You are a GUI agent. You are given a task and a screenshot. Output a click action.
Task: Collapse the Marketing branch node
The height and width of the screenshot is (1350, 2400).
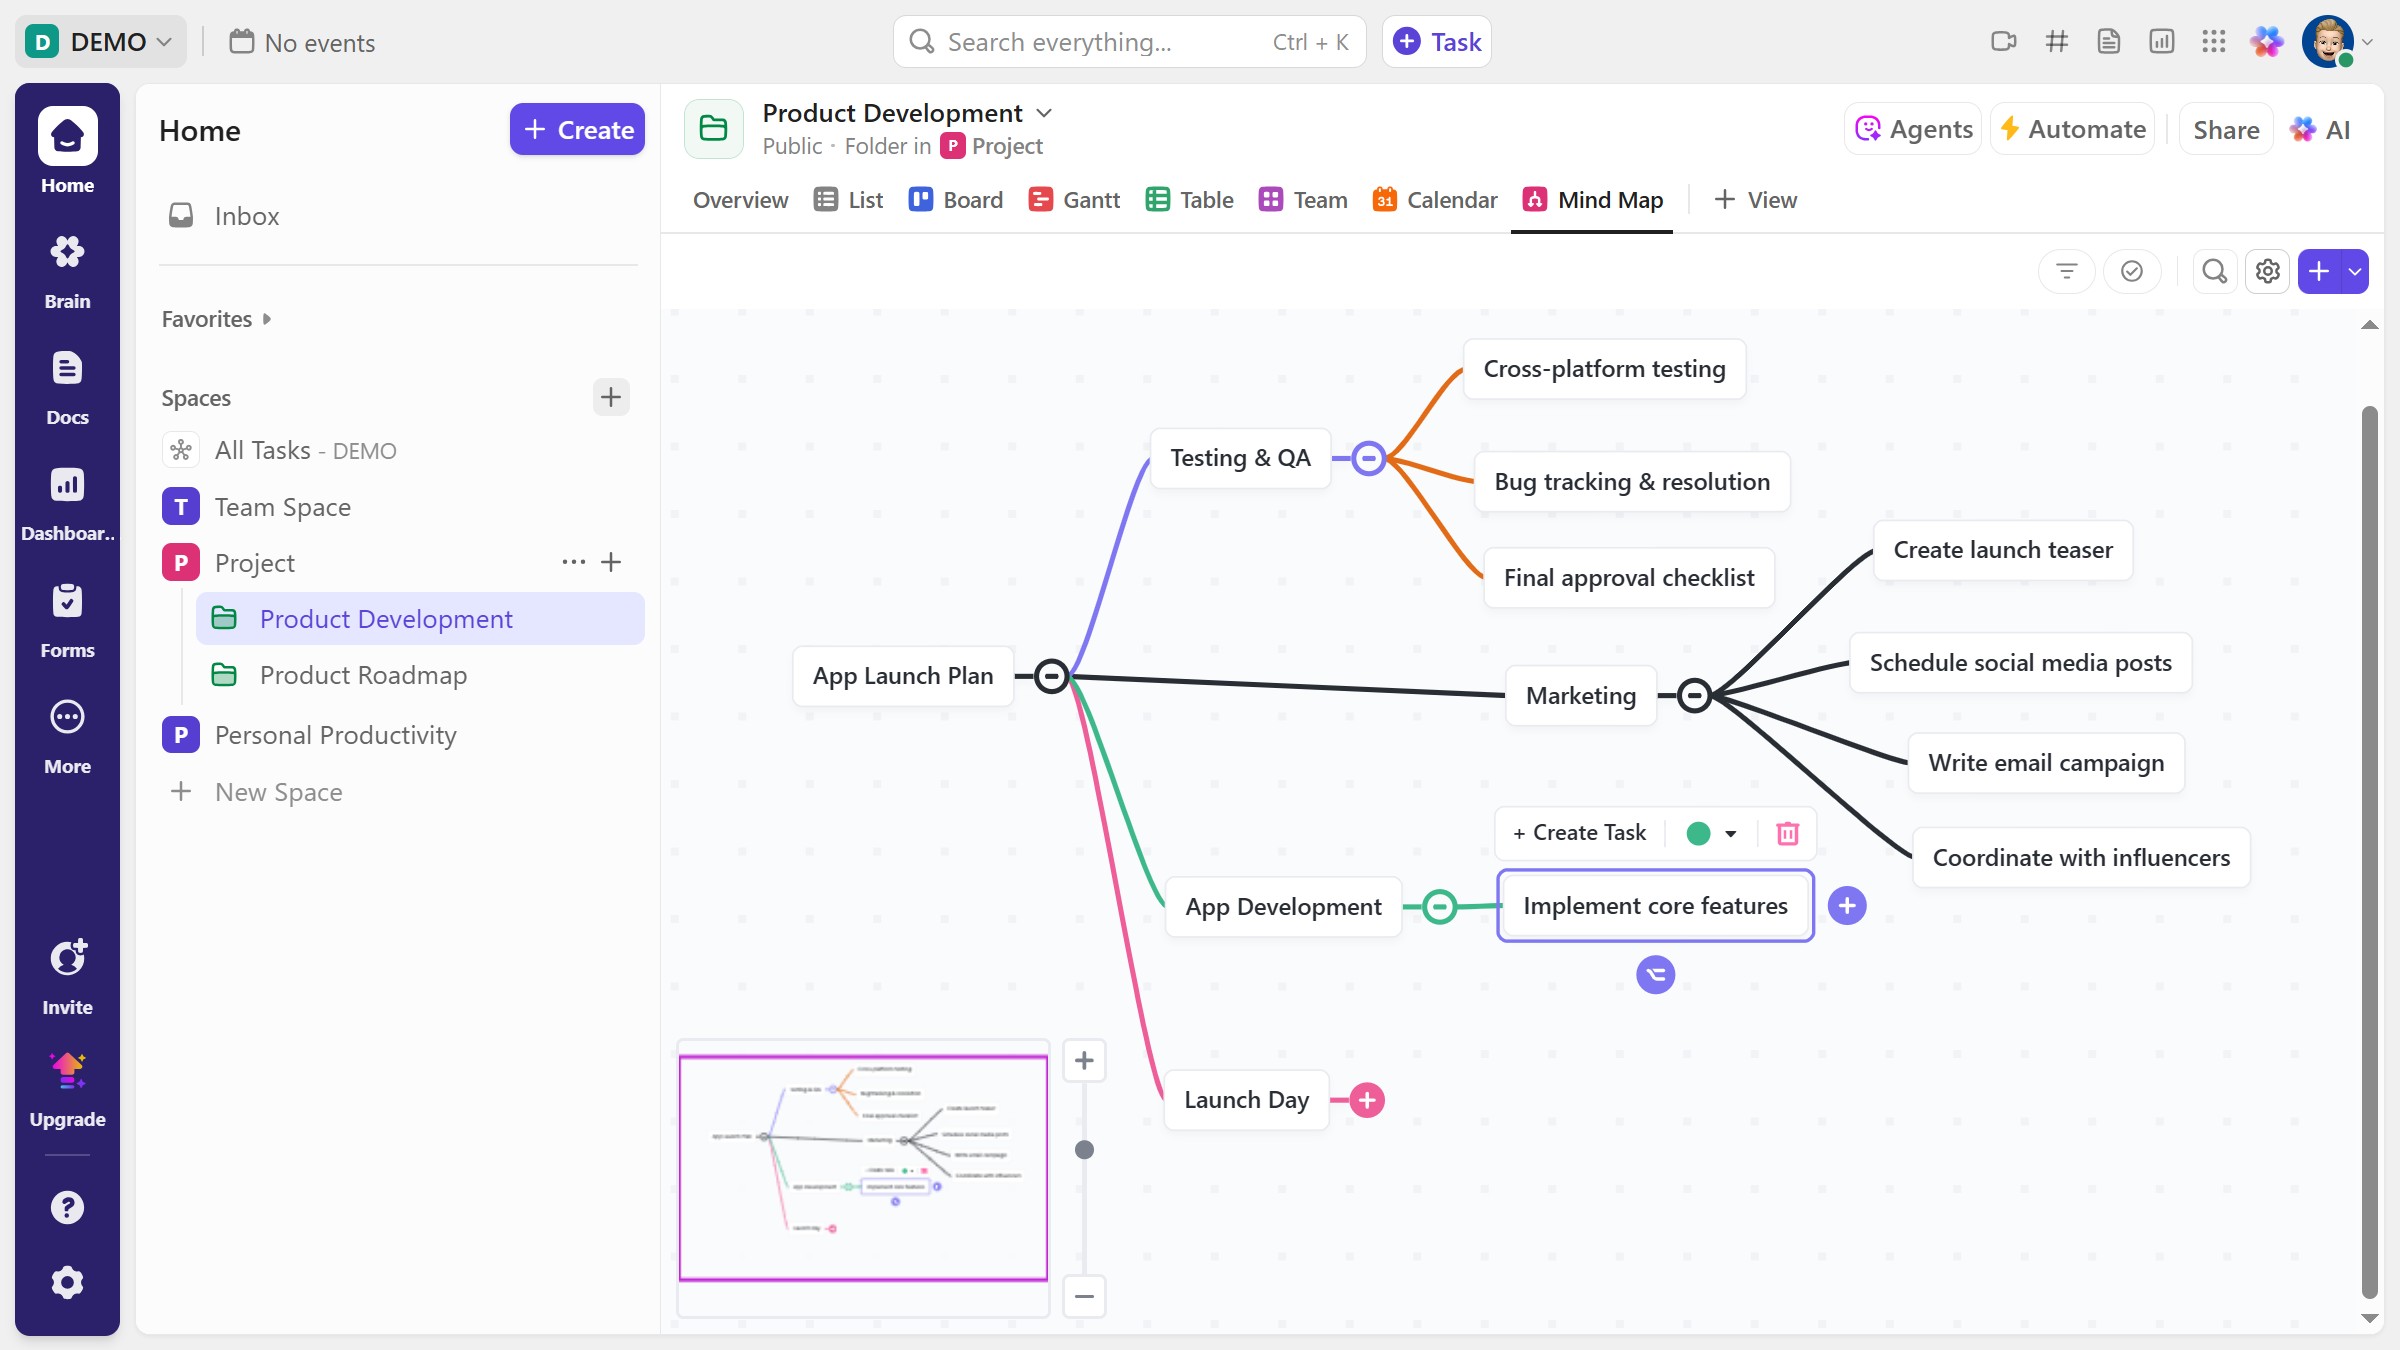[x=1693, y=695]
